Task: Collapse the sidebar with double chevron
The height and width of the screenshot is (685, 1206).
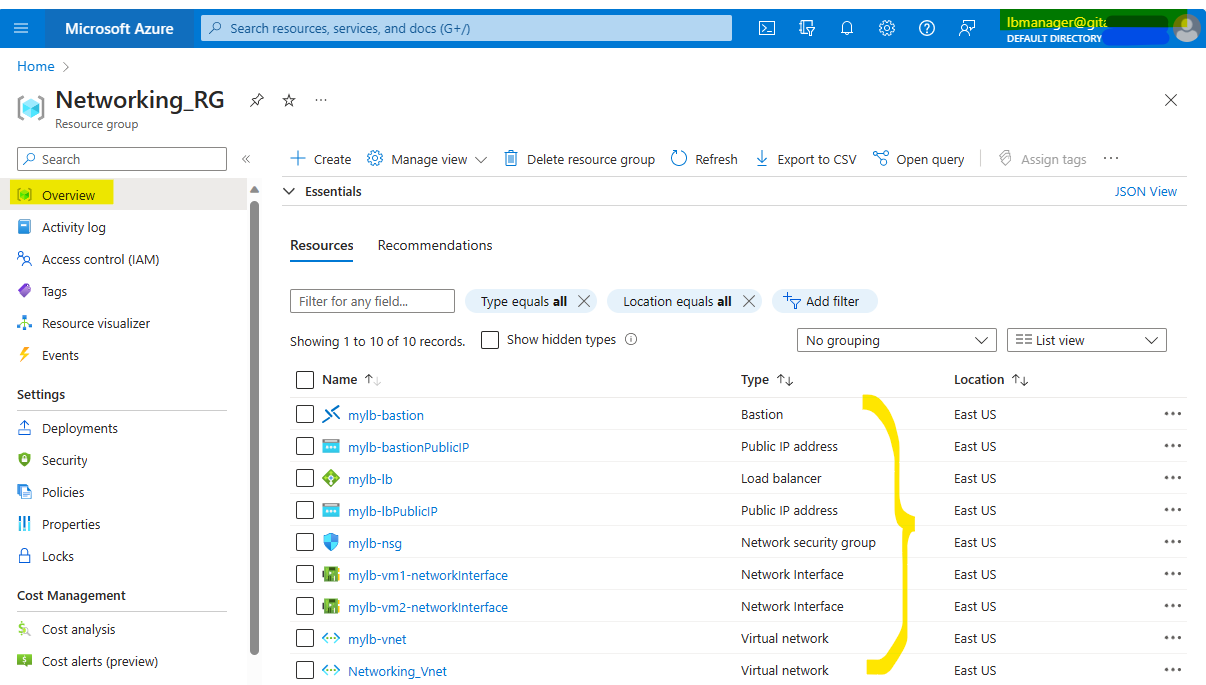Action: coord(246,159)
